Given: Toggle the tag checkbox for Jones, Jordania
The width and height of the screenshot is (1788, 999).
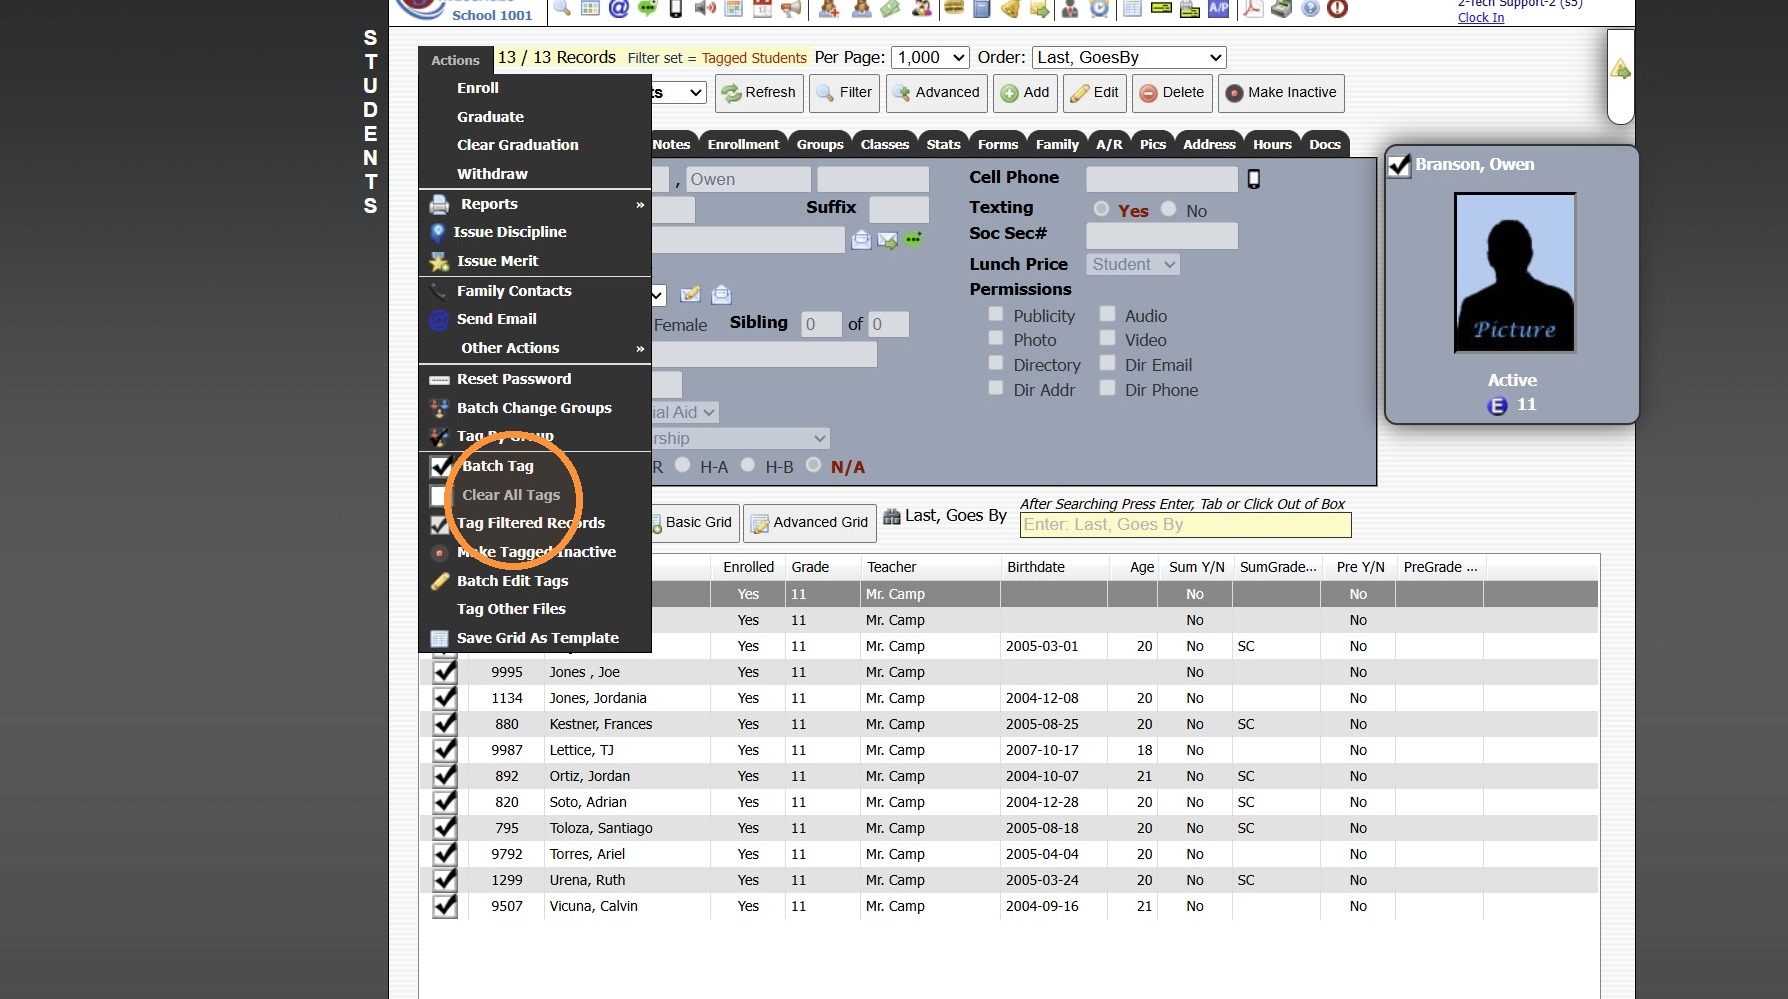Looking at the screenshot, I should click(445, 698).
